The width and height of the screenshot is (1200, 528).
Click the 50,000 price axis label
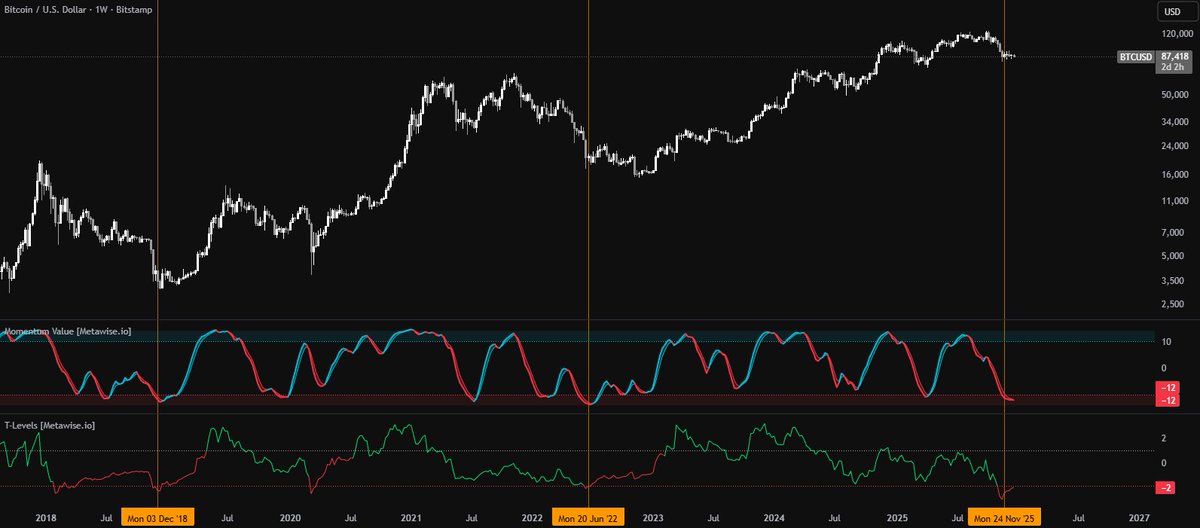point(1177,95)
